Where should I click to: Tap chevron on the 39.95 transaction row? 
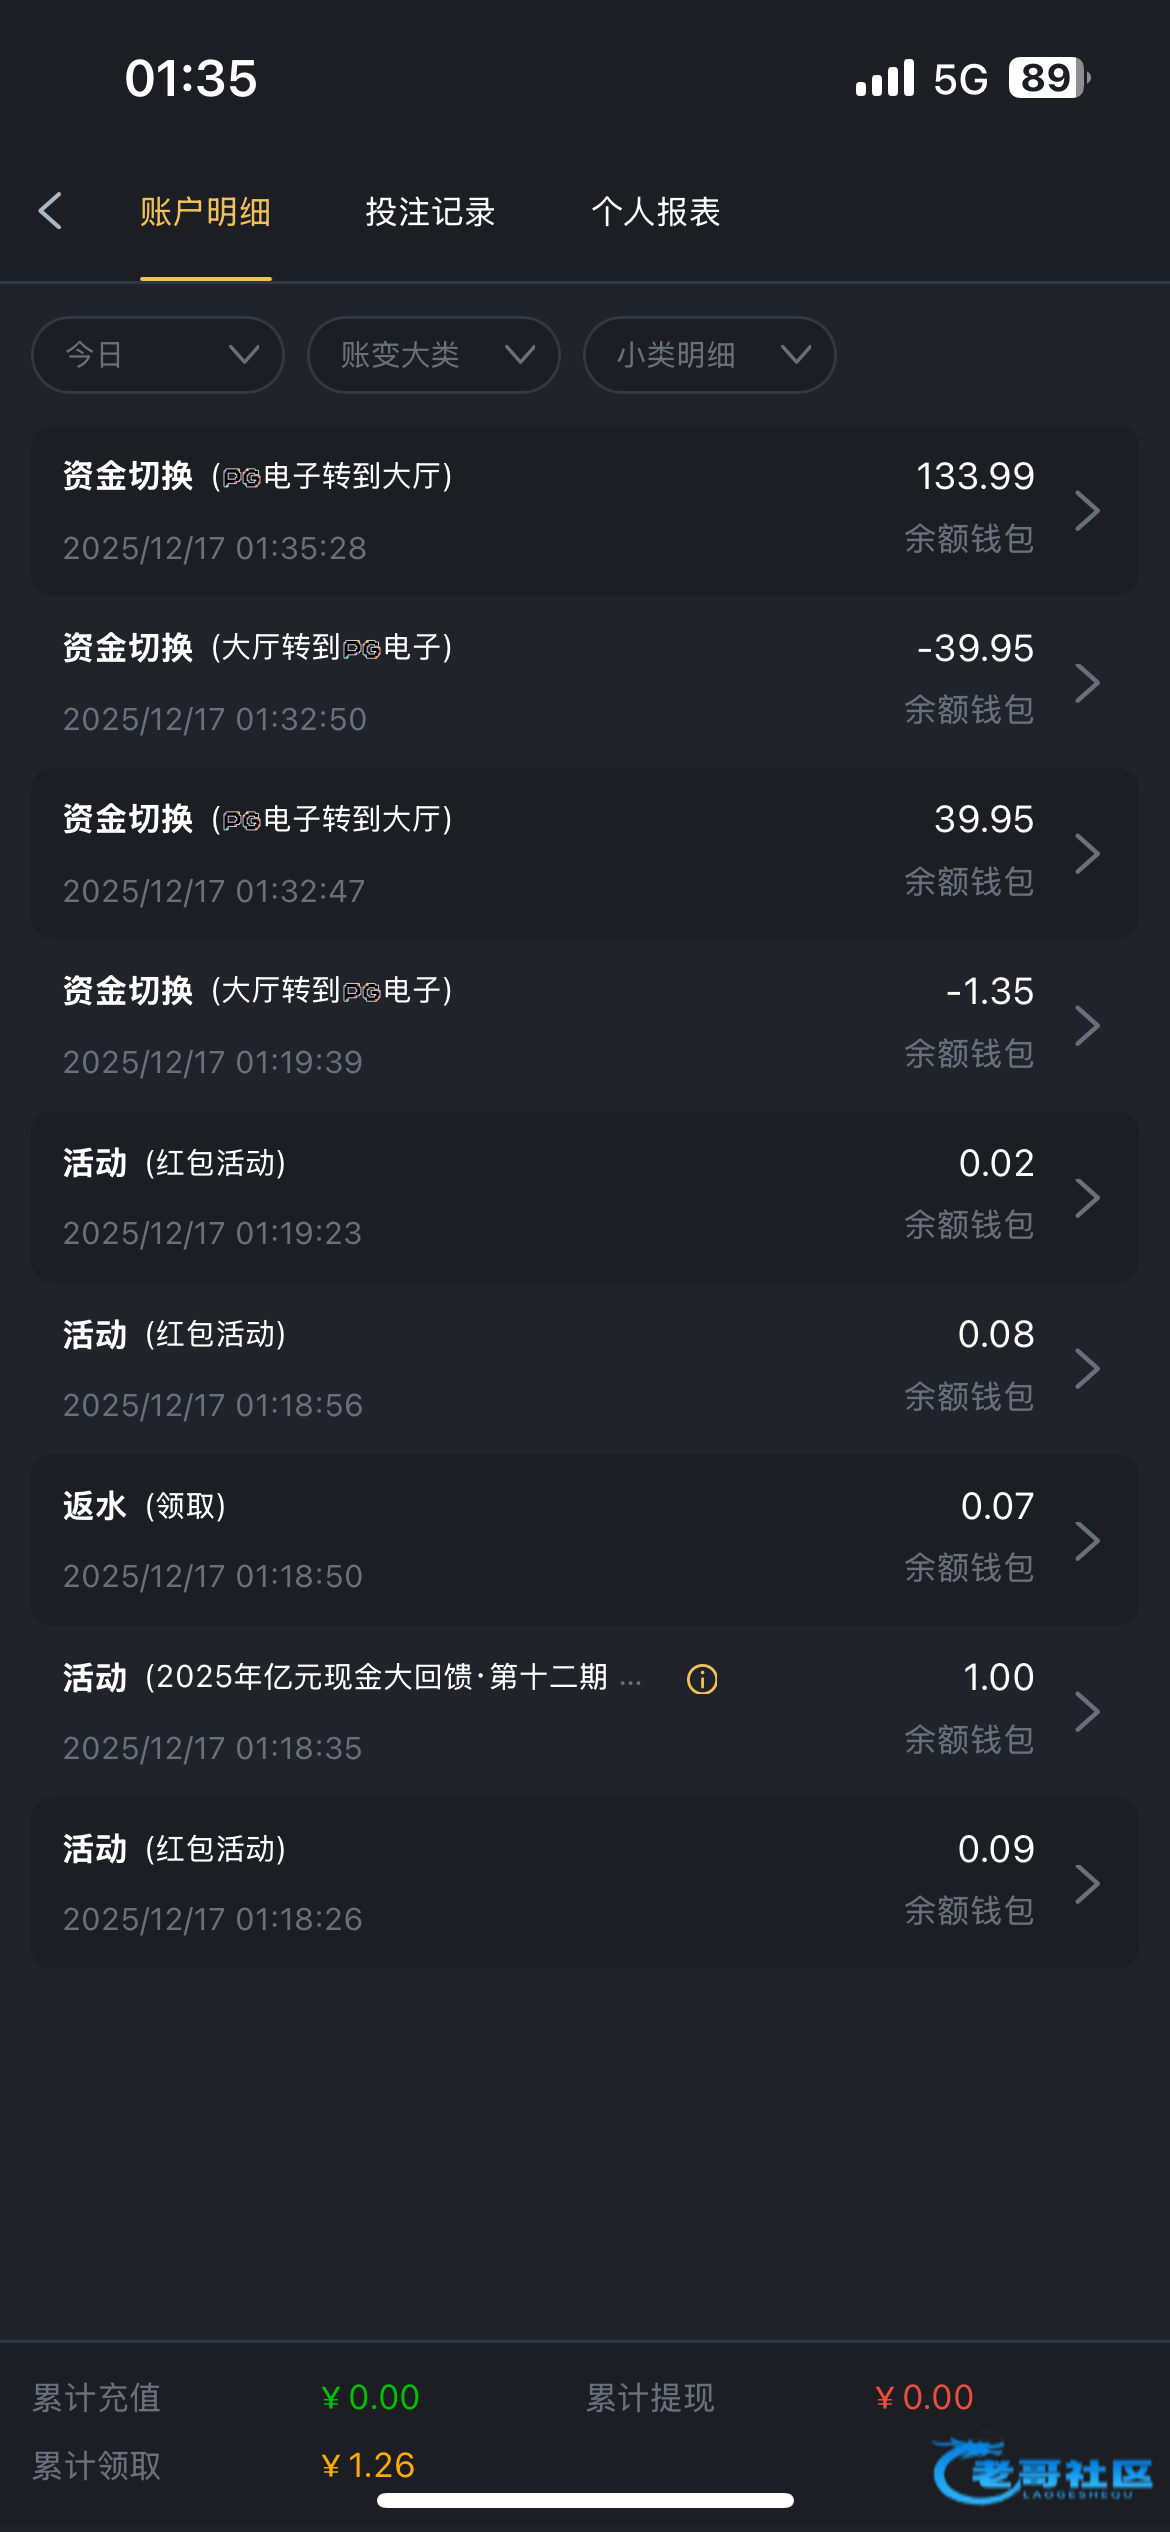[x=1087, y=854]
